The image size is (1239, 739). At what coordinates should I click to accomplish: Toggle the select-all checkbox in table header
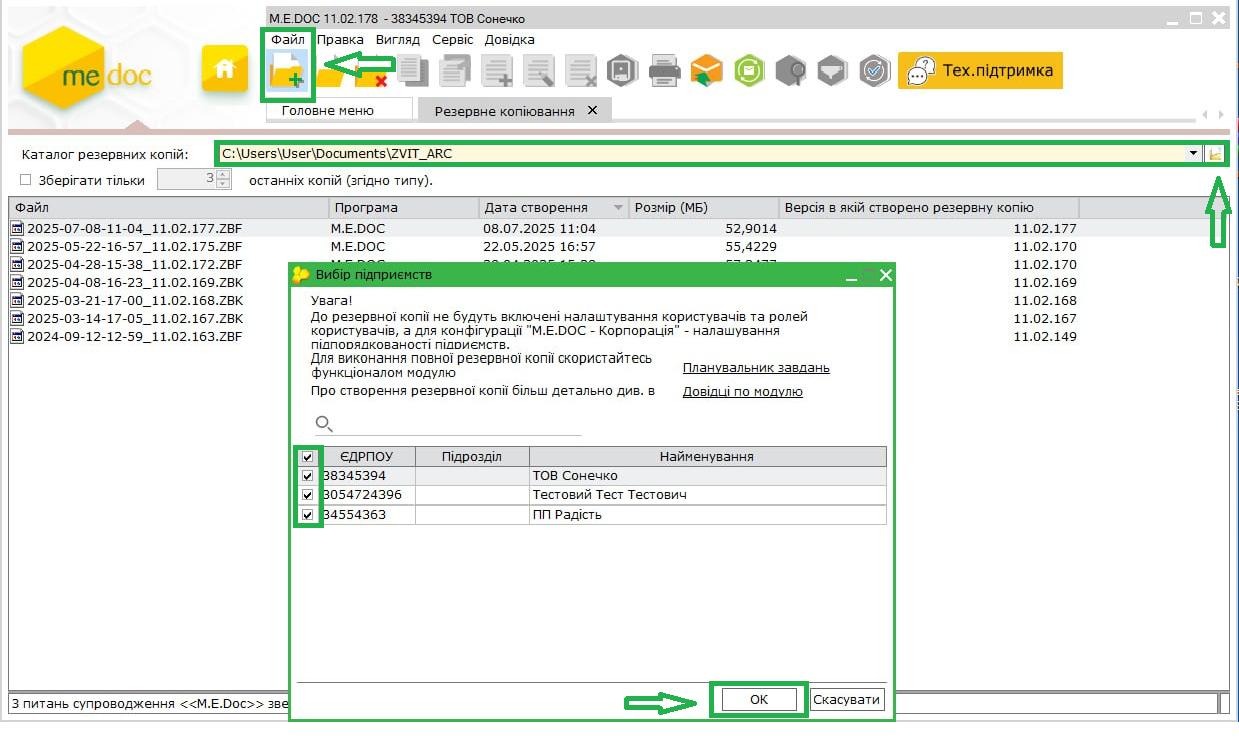[x=308, y=457]
